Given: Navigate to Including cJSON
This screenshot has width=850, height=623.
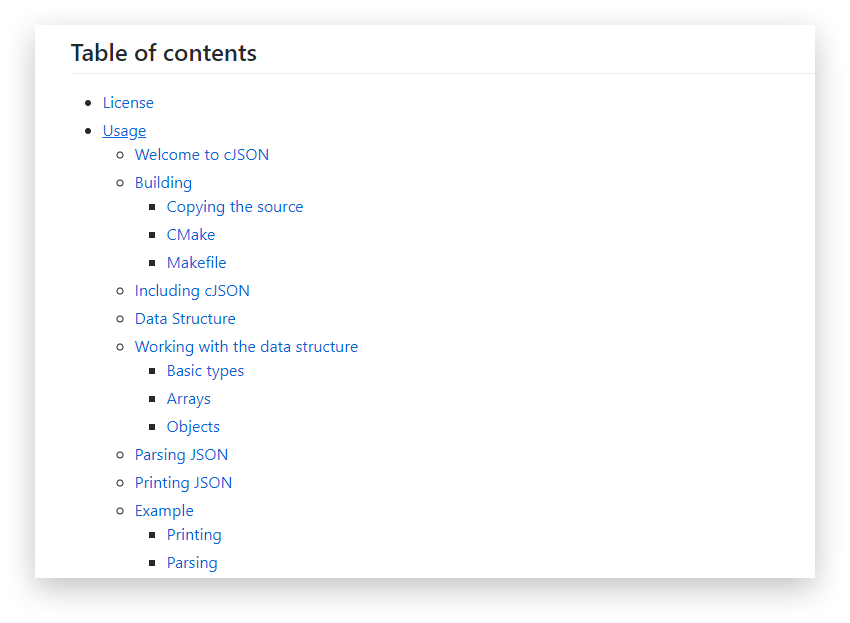Looking at the screenshot, I should pos(192,291).
